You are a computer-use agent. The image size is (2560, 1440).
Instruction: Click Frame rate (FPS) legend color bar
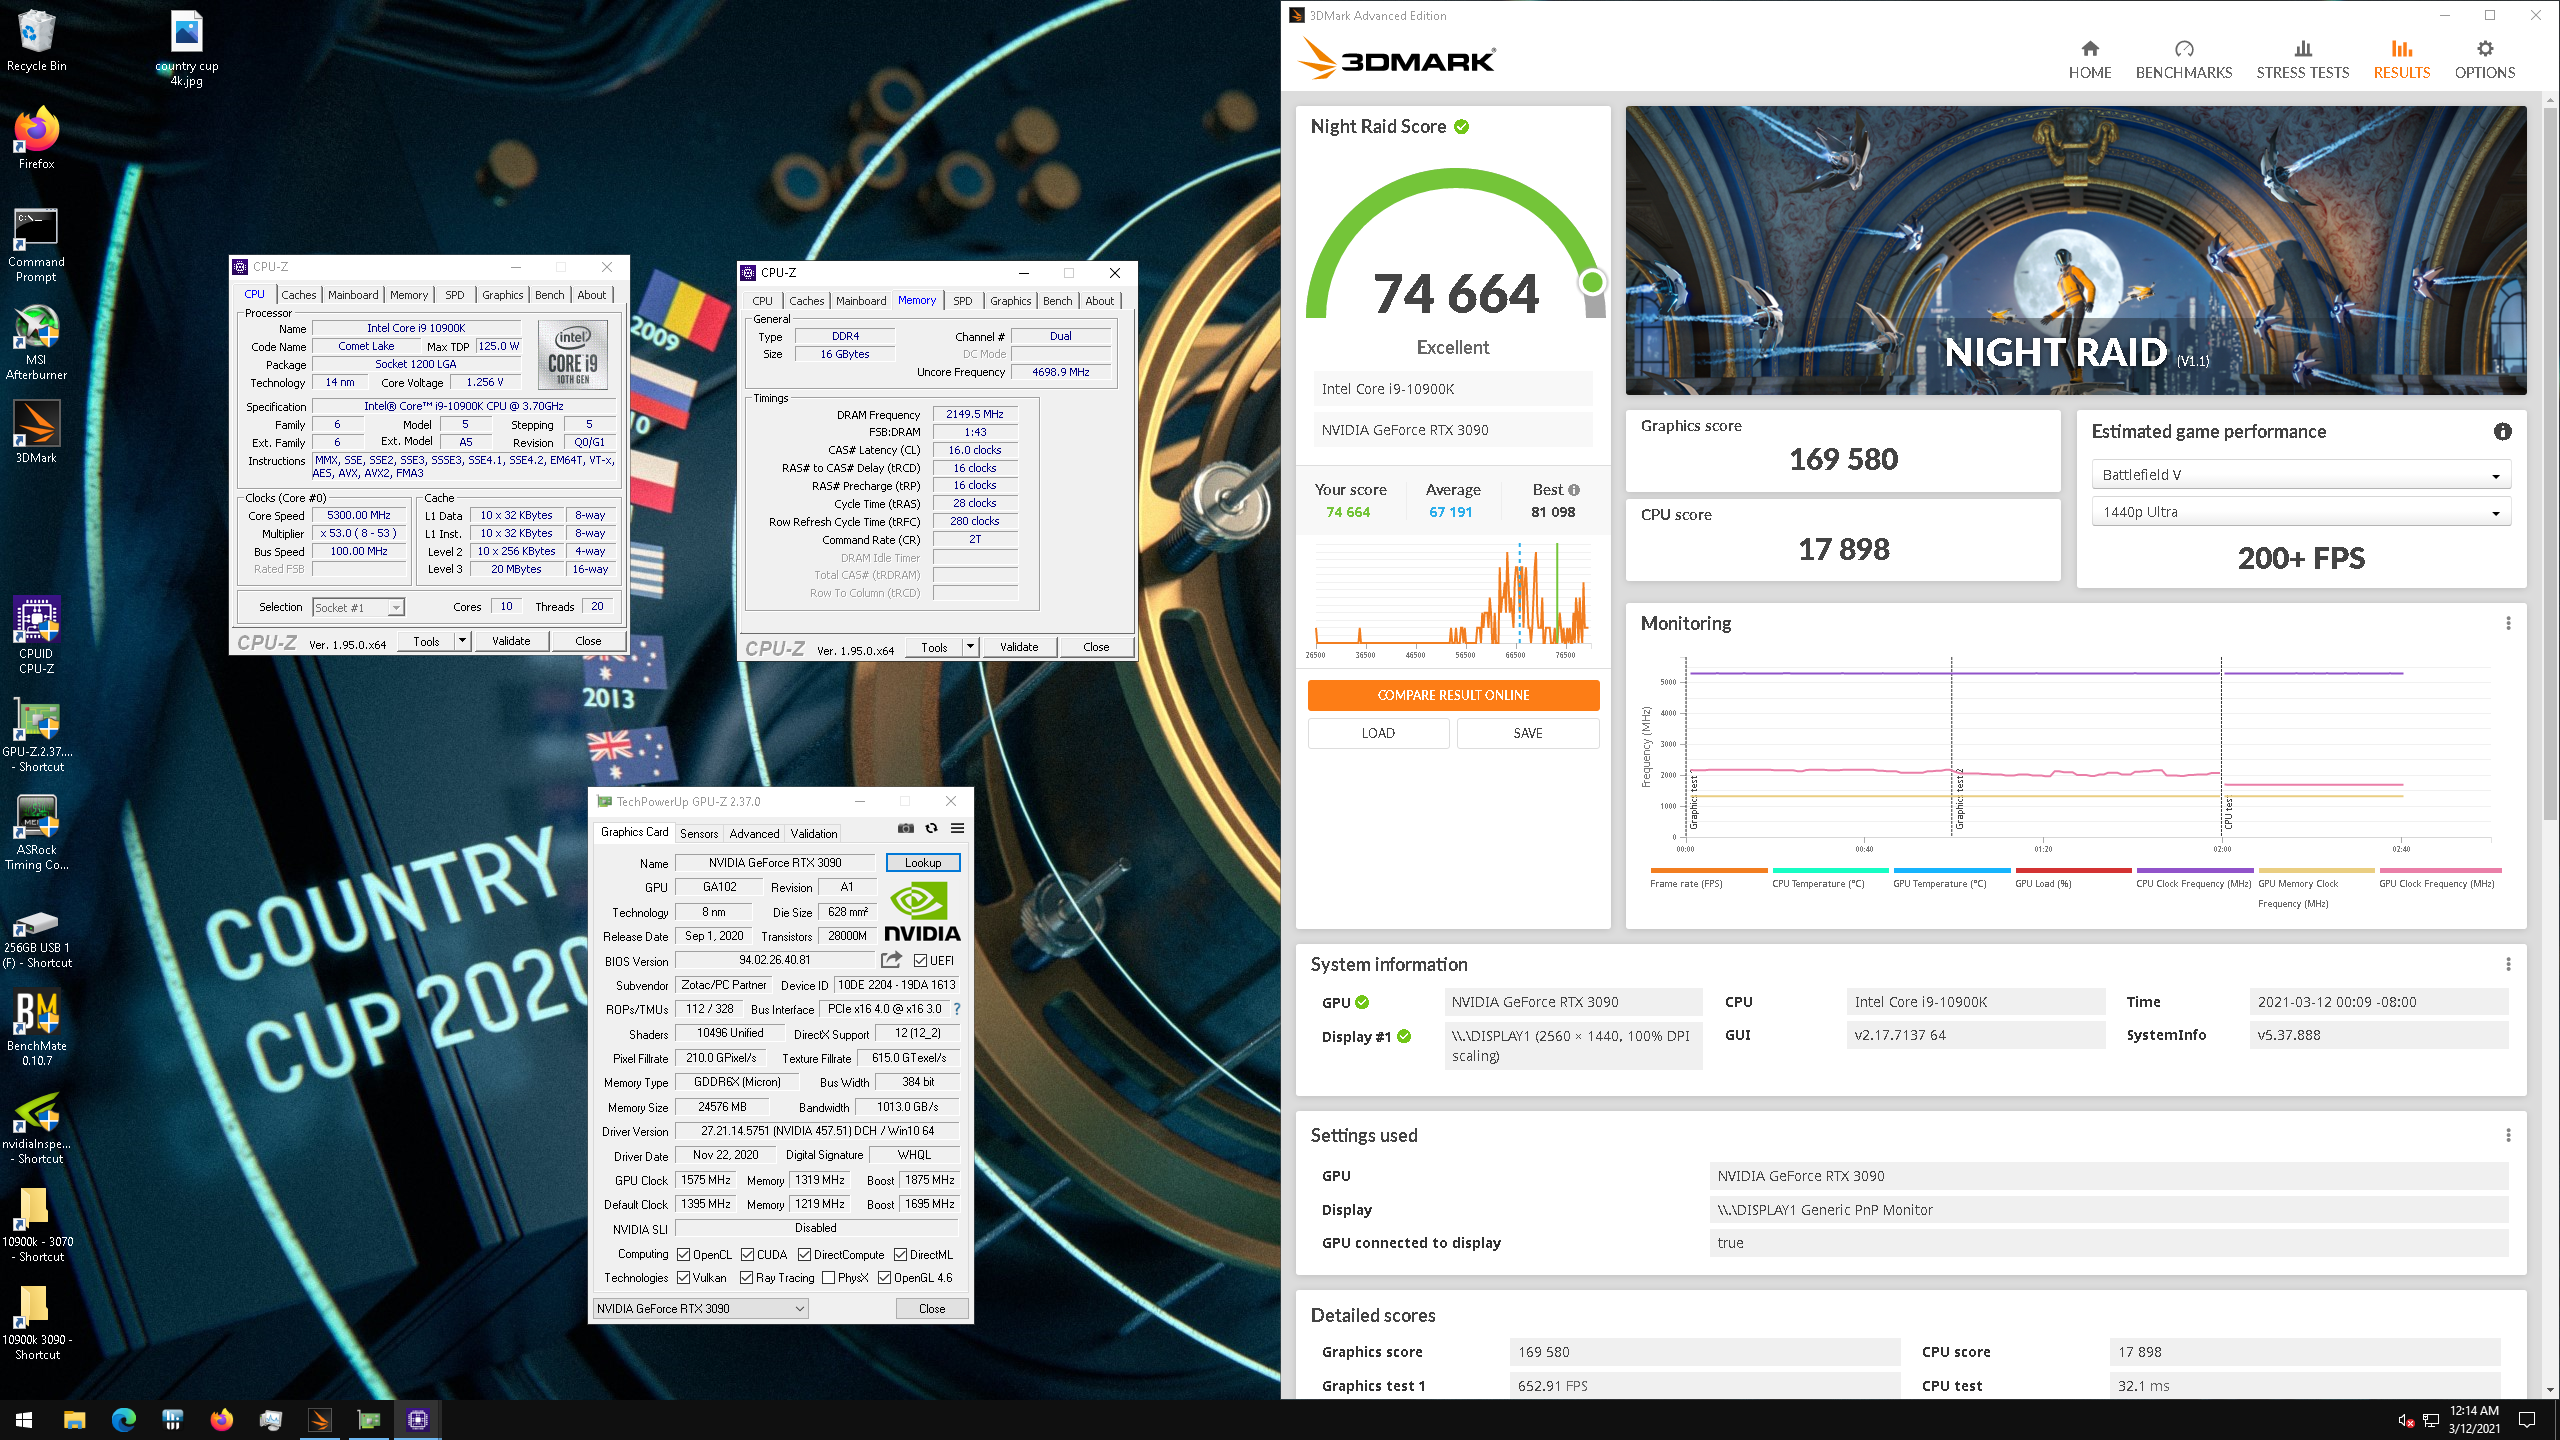(x=1708, y=871)
